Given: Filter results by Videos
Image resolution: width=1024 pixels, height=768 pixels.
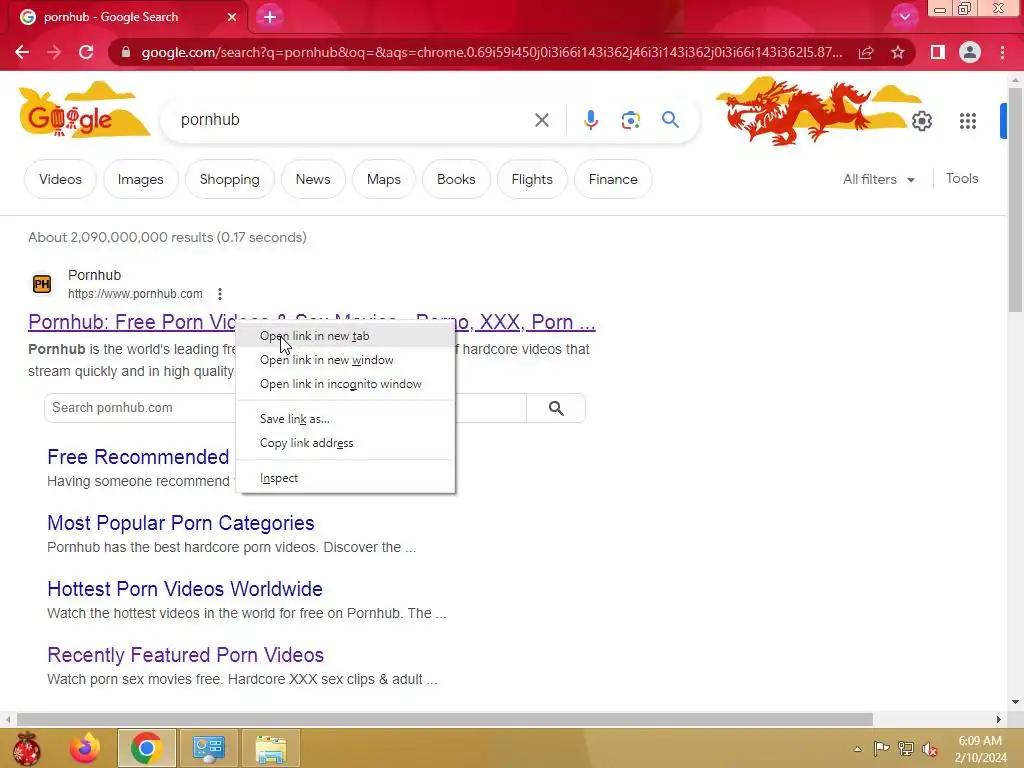Looking at the screenshot, I should 60,179.
